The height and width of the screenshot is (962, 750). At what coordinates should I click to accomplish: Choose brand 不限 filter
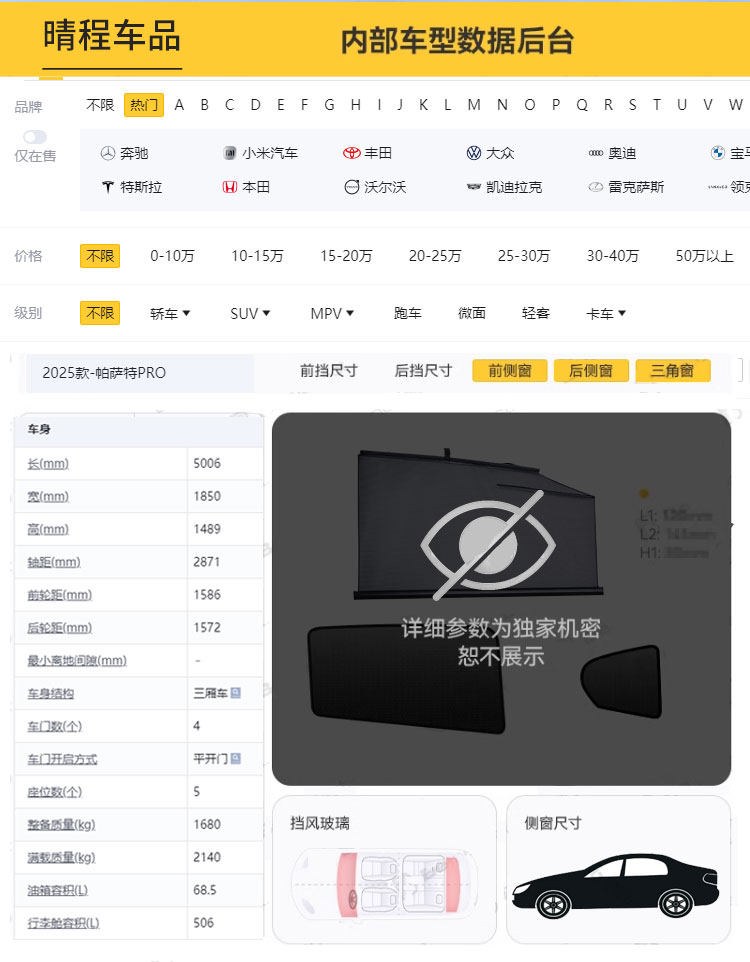click(x=100, y=105)
